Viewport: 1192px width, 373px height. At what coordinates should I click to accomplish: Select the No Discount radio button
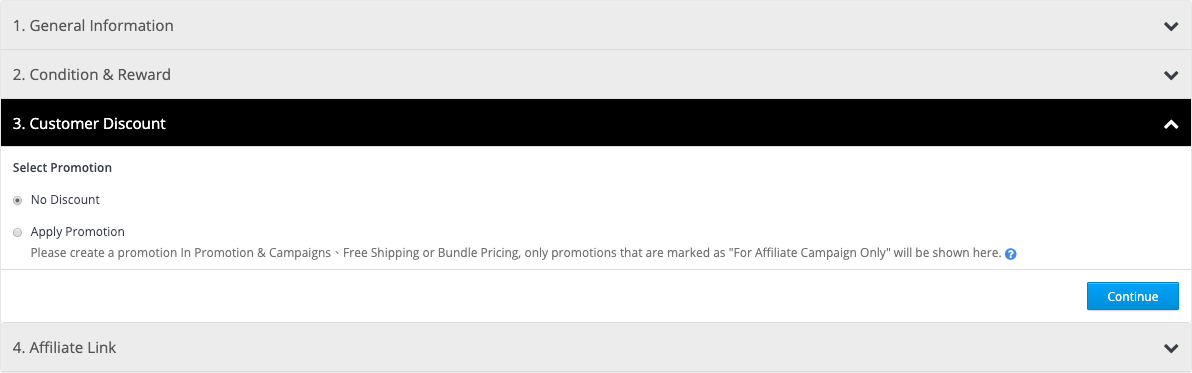(x=17, y=201)
